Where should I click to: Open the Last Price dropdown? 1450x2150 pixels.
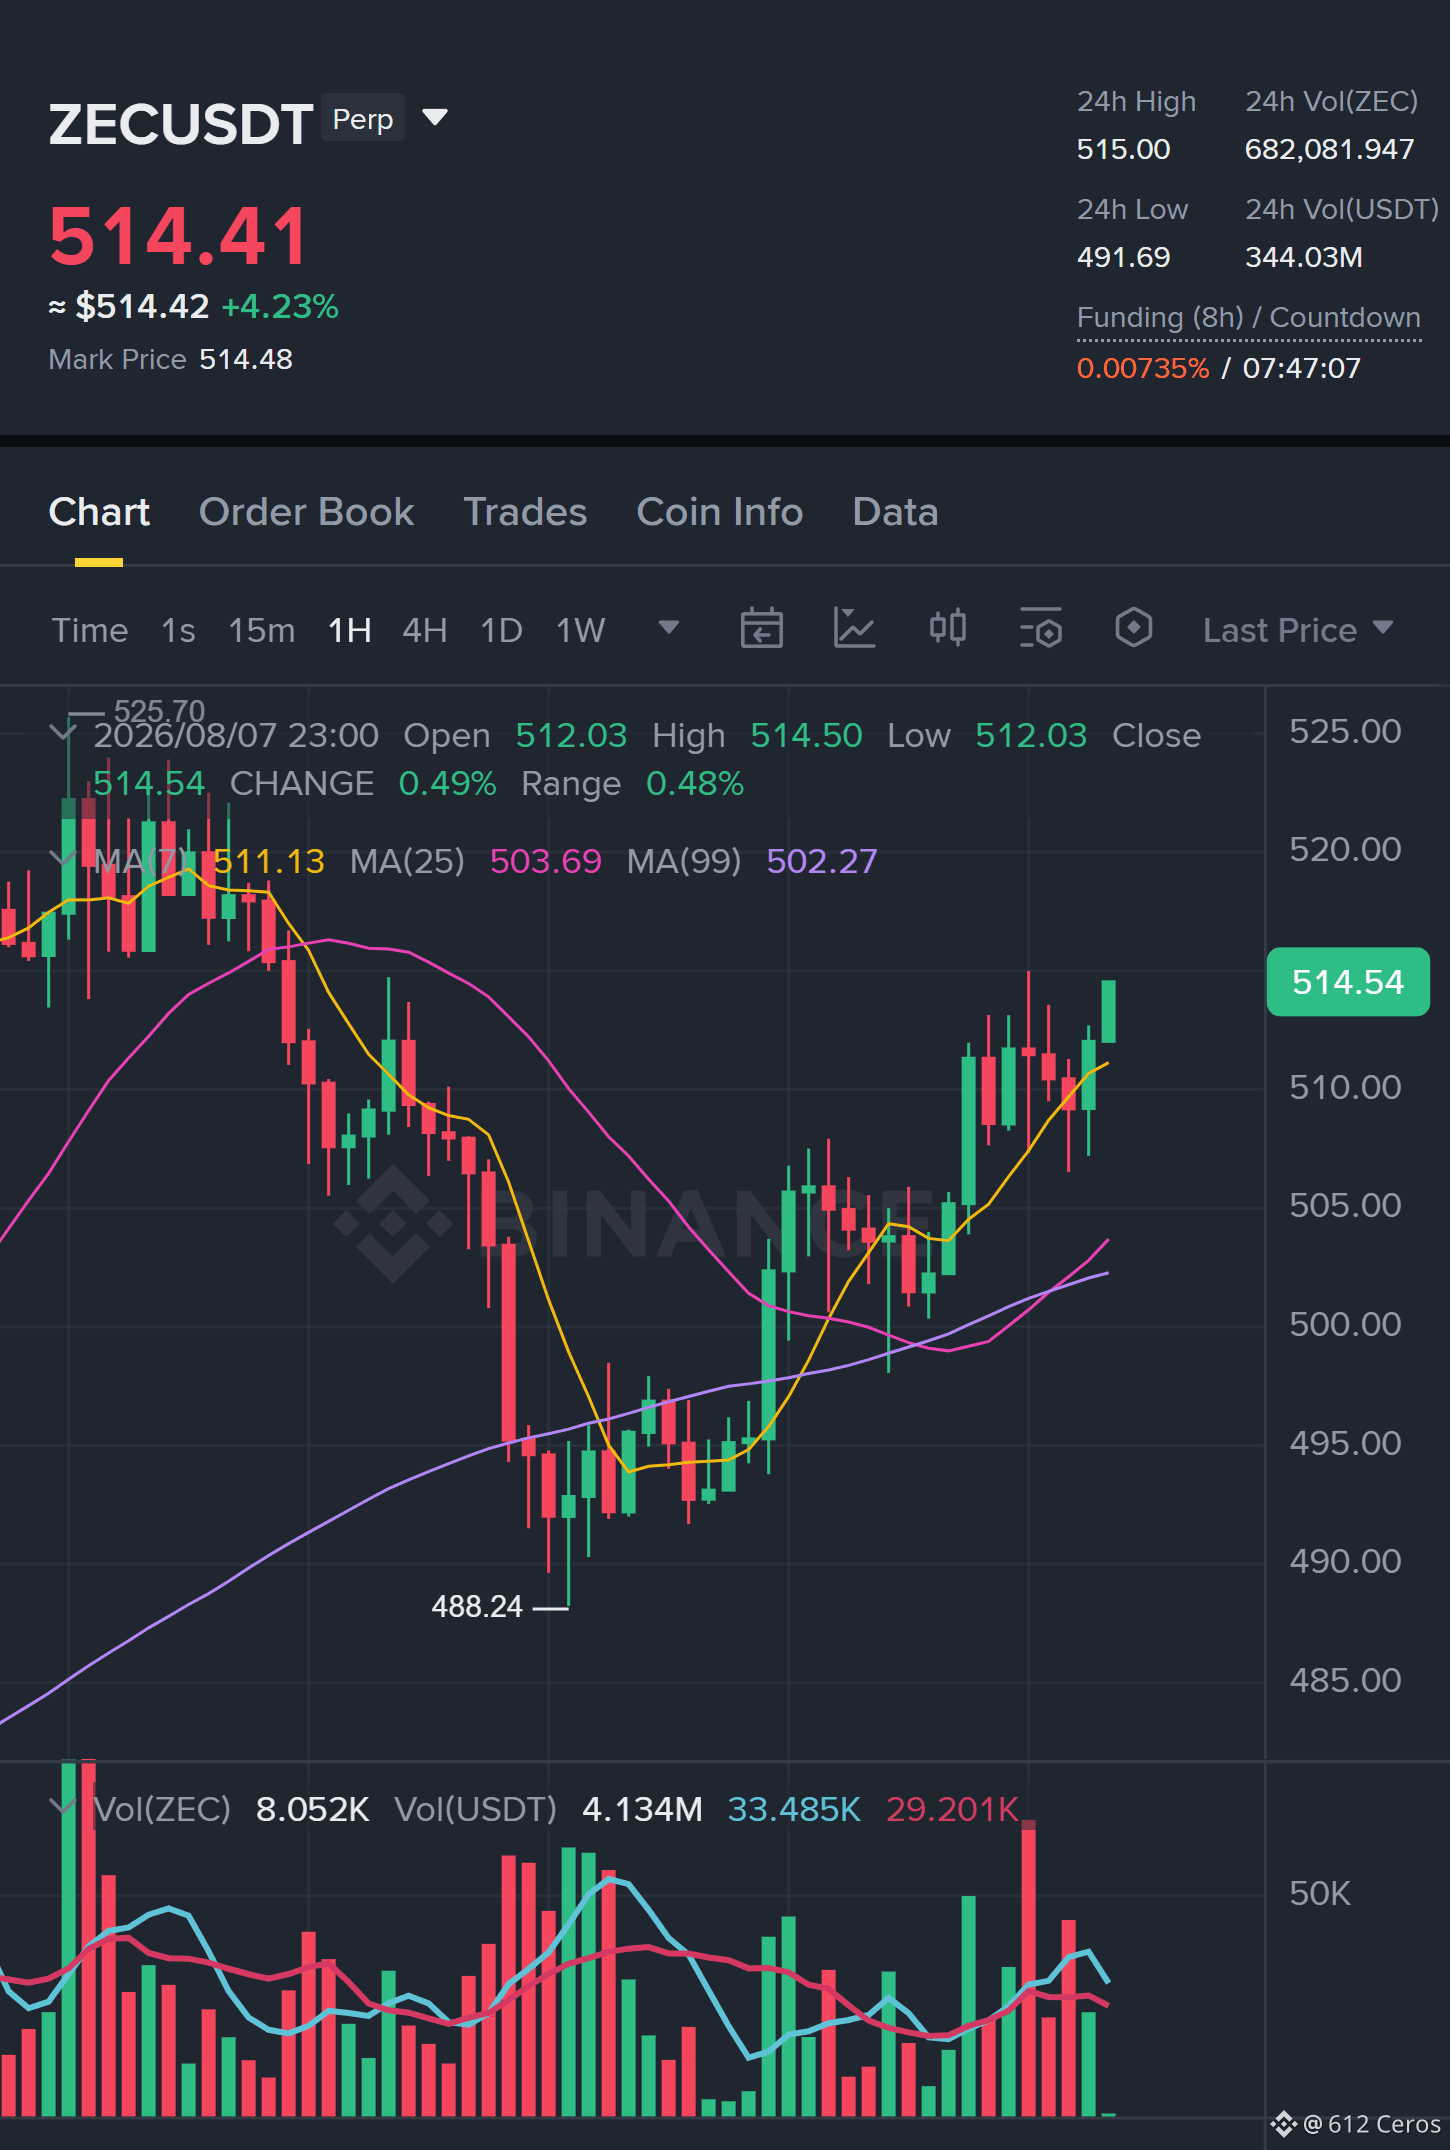click(1298, 630)
